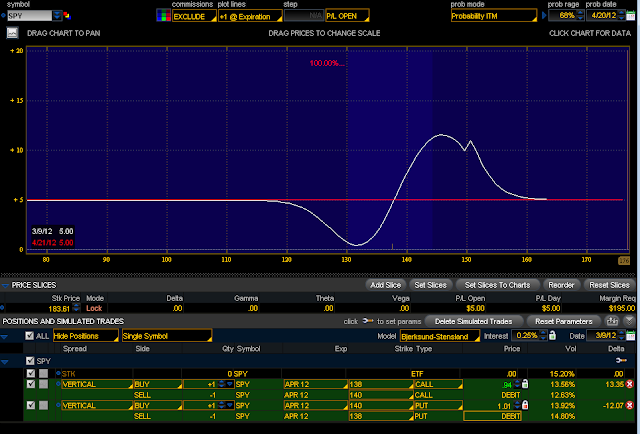Open the calendar icon beside Date 3/9/12
The height and width of the screenshot is (434, 640).
pos(631,336)
